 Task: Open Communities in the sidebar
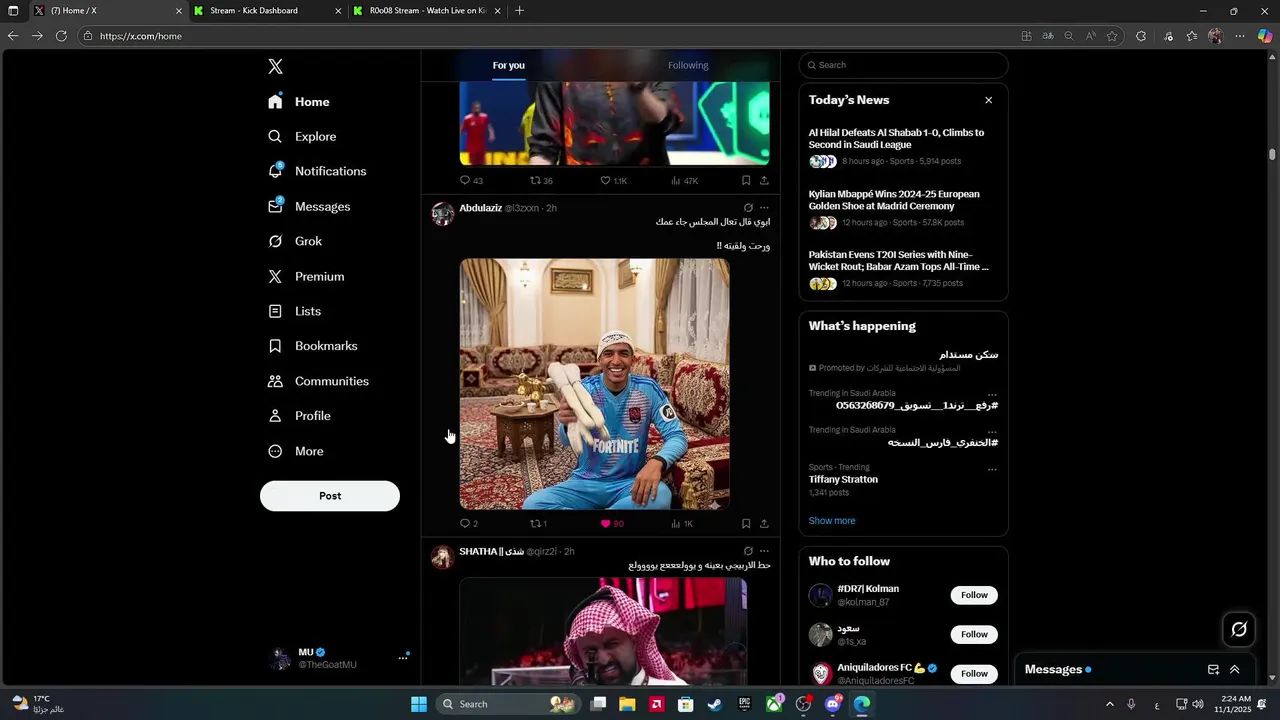(318, 381)
